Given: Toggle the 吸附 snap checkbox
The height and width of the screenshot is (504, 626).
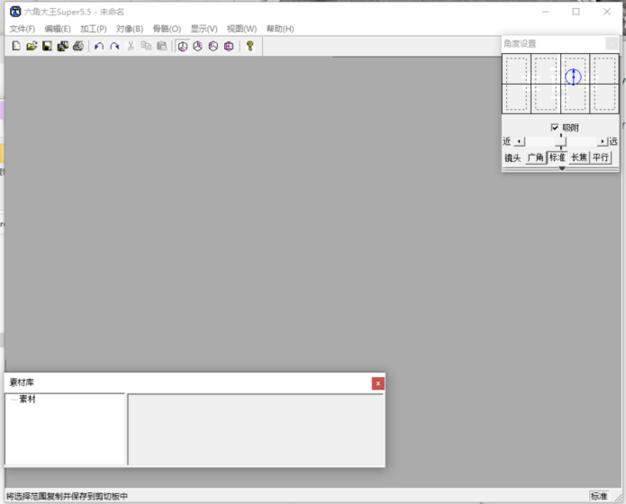Looking at the screenshot, I should pyautogui.click(x=555, y=128).
